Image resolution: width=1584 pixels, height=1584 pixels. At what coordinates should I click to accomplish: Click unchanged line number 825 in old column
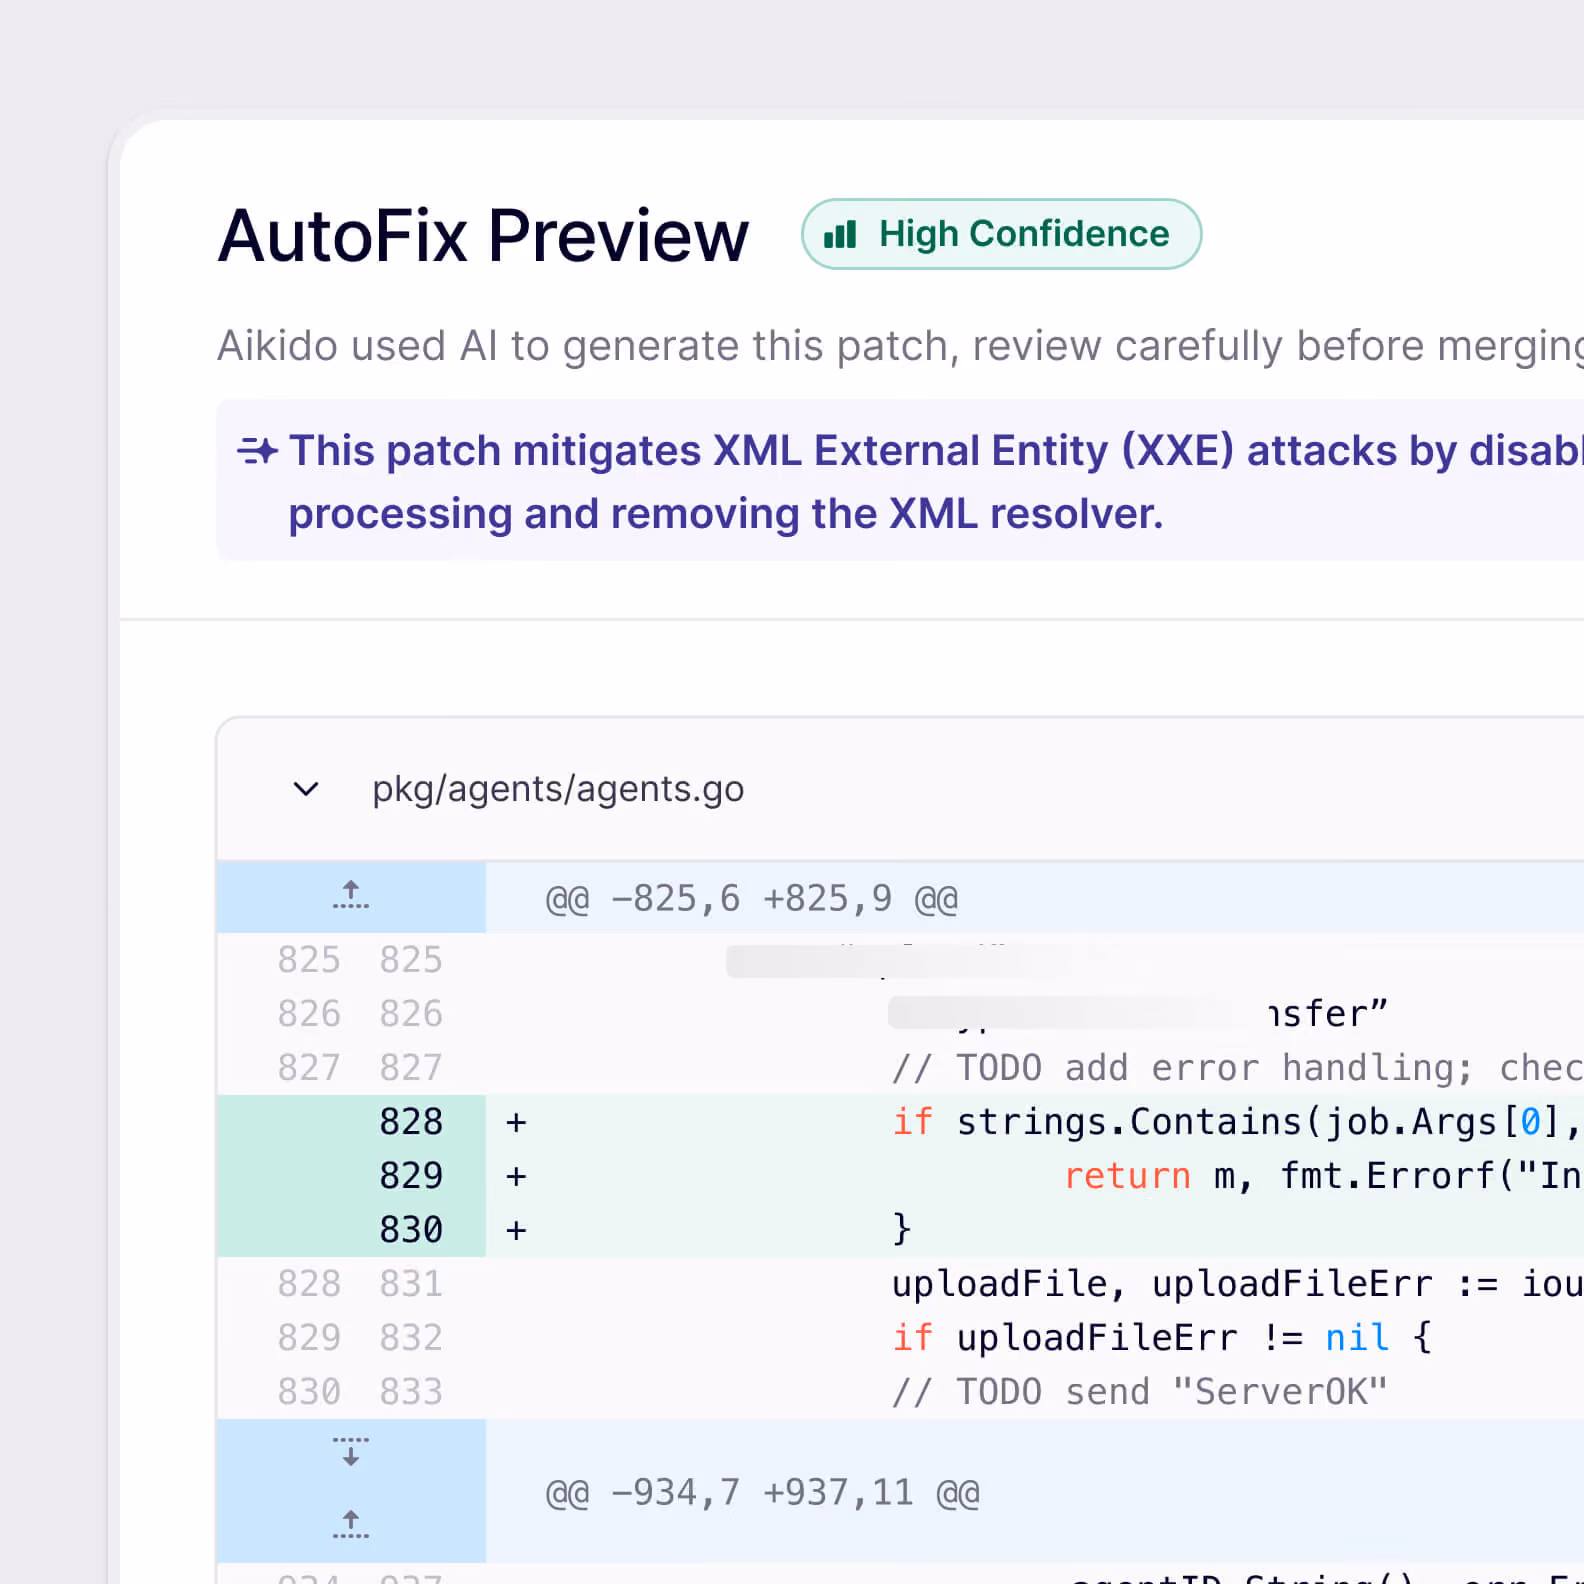309,960
